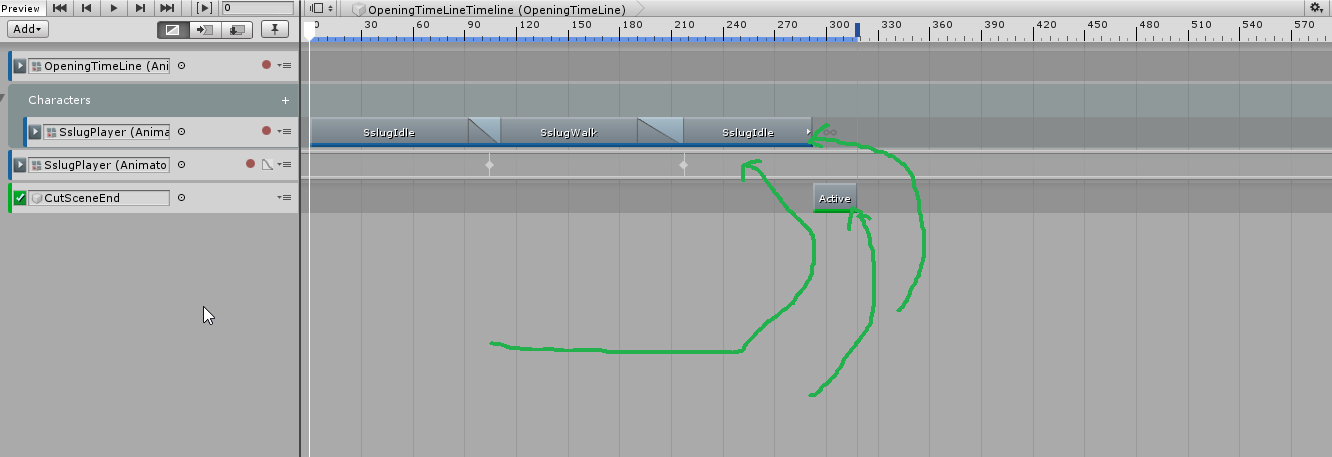Screen dimensions: 1332x457
Task: Toggle the Play Range mode icon
Action: [x=204, y=8]
